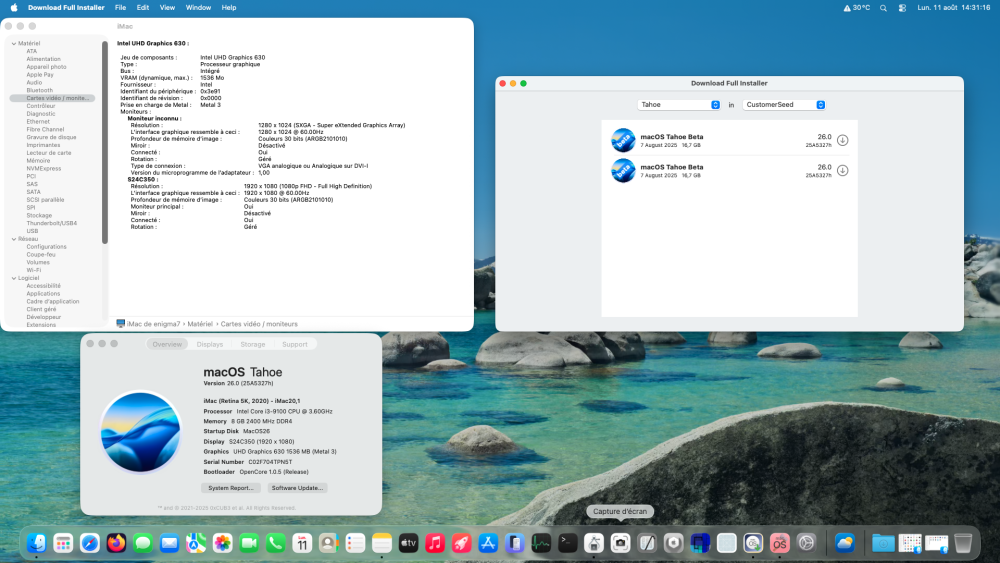Viewport: 1000px width, 563px height.
Task: Open System Settings gear in the Dock
Action: click(806, 543)
